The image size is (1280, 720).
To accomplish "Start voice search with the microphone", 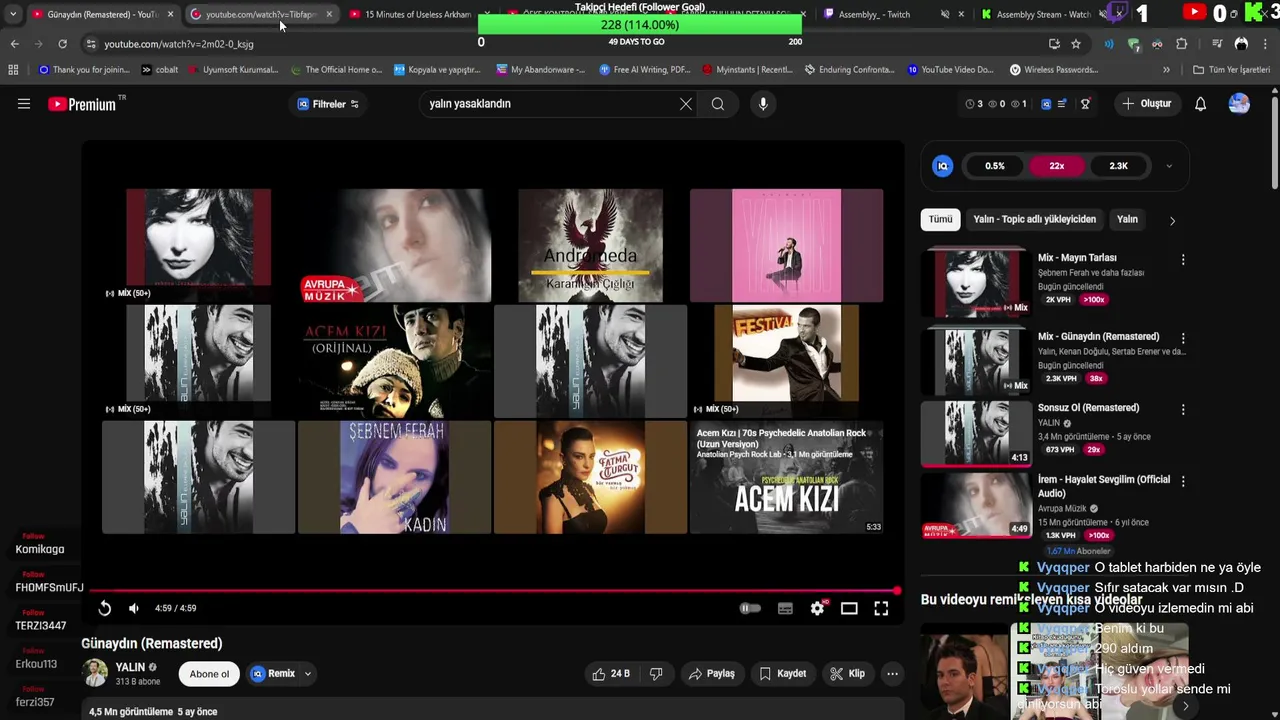I will (x=763, y=104).
